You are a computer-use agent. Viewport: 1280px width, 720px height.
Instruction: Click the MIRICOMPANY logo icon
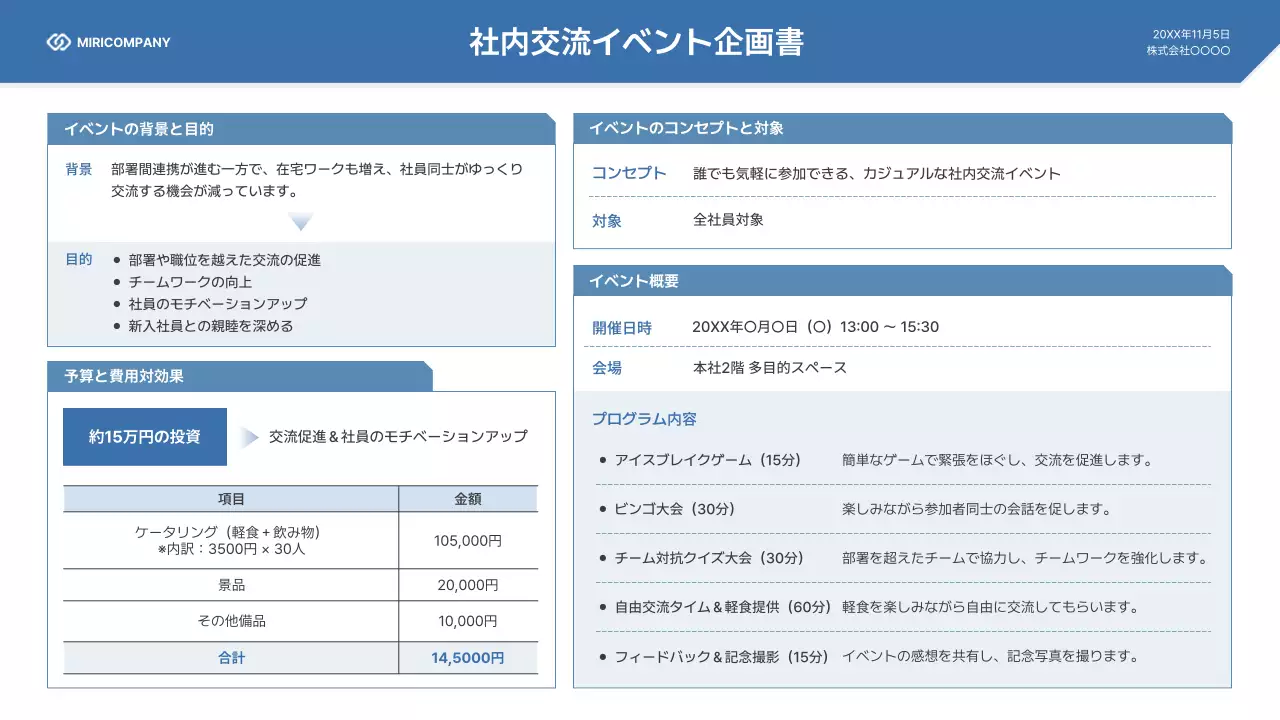point(58,41)
